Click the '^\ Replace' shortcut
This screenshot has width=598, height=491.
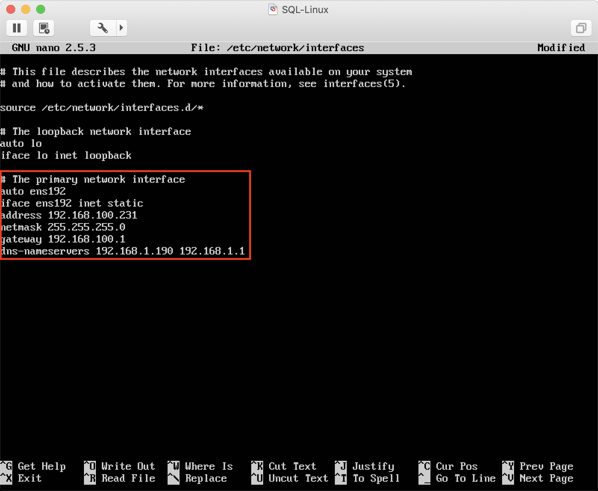pyautogui.click(x=197, y=478)
